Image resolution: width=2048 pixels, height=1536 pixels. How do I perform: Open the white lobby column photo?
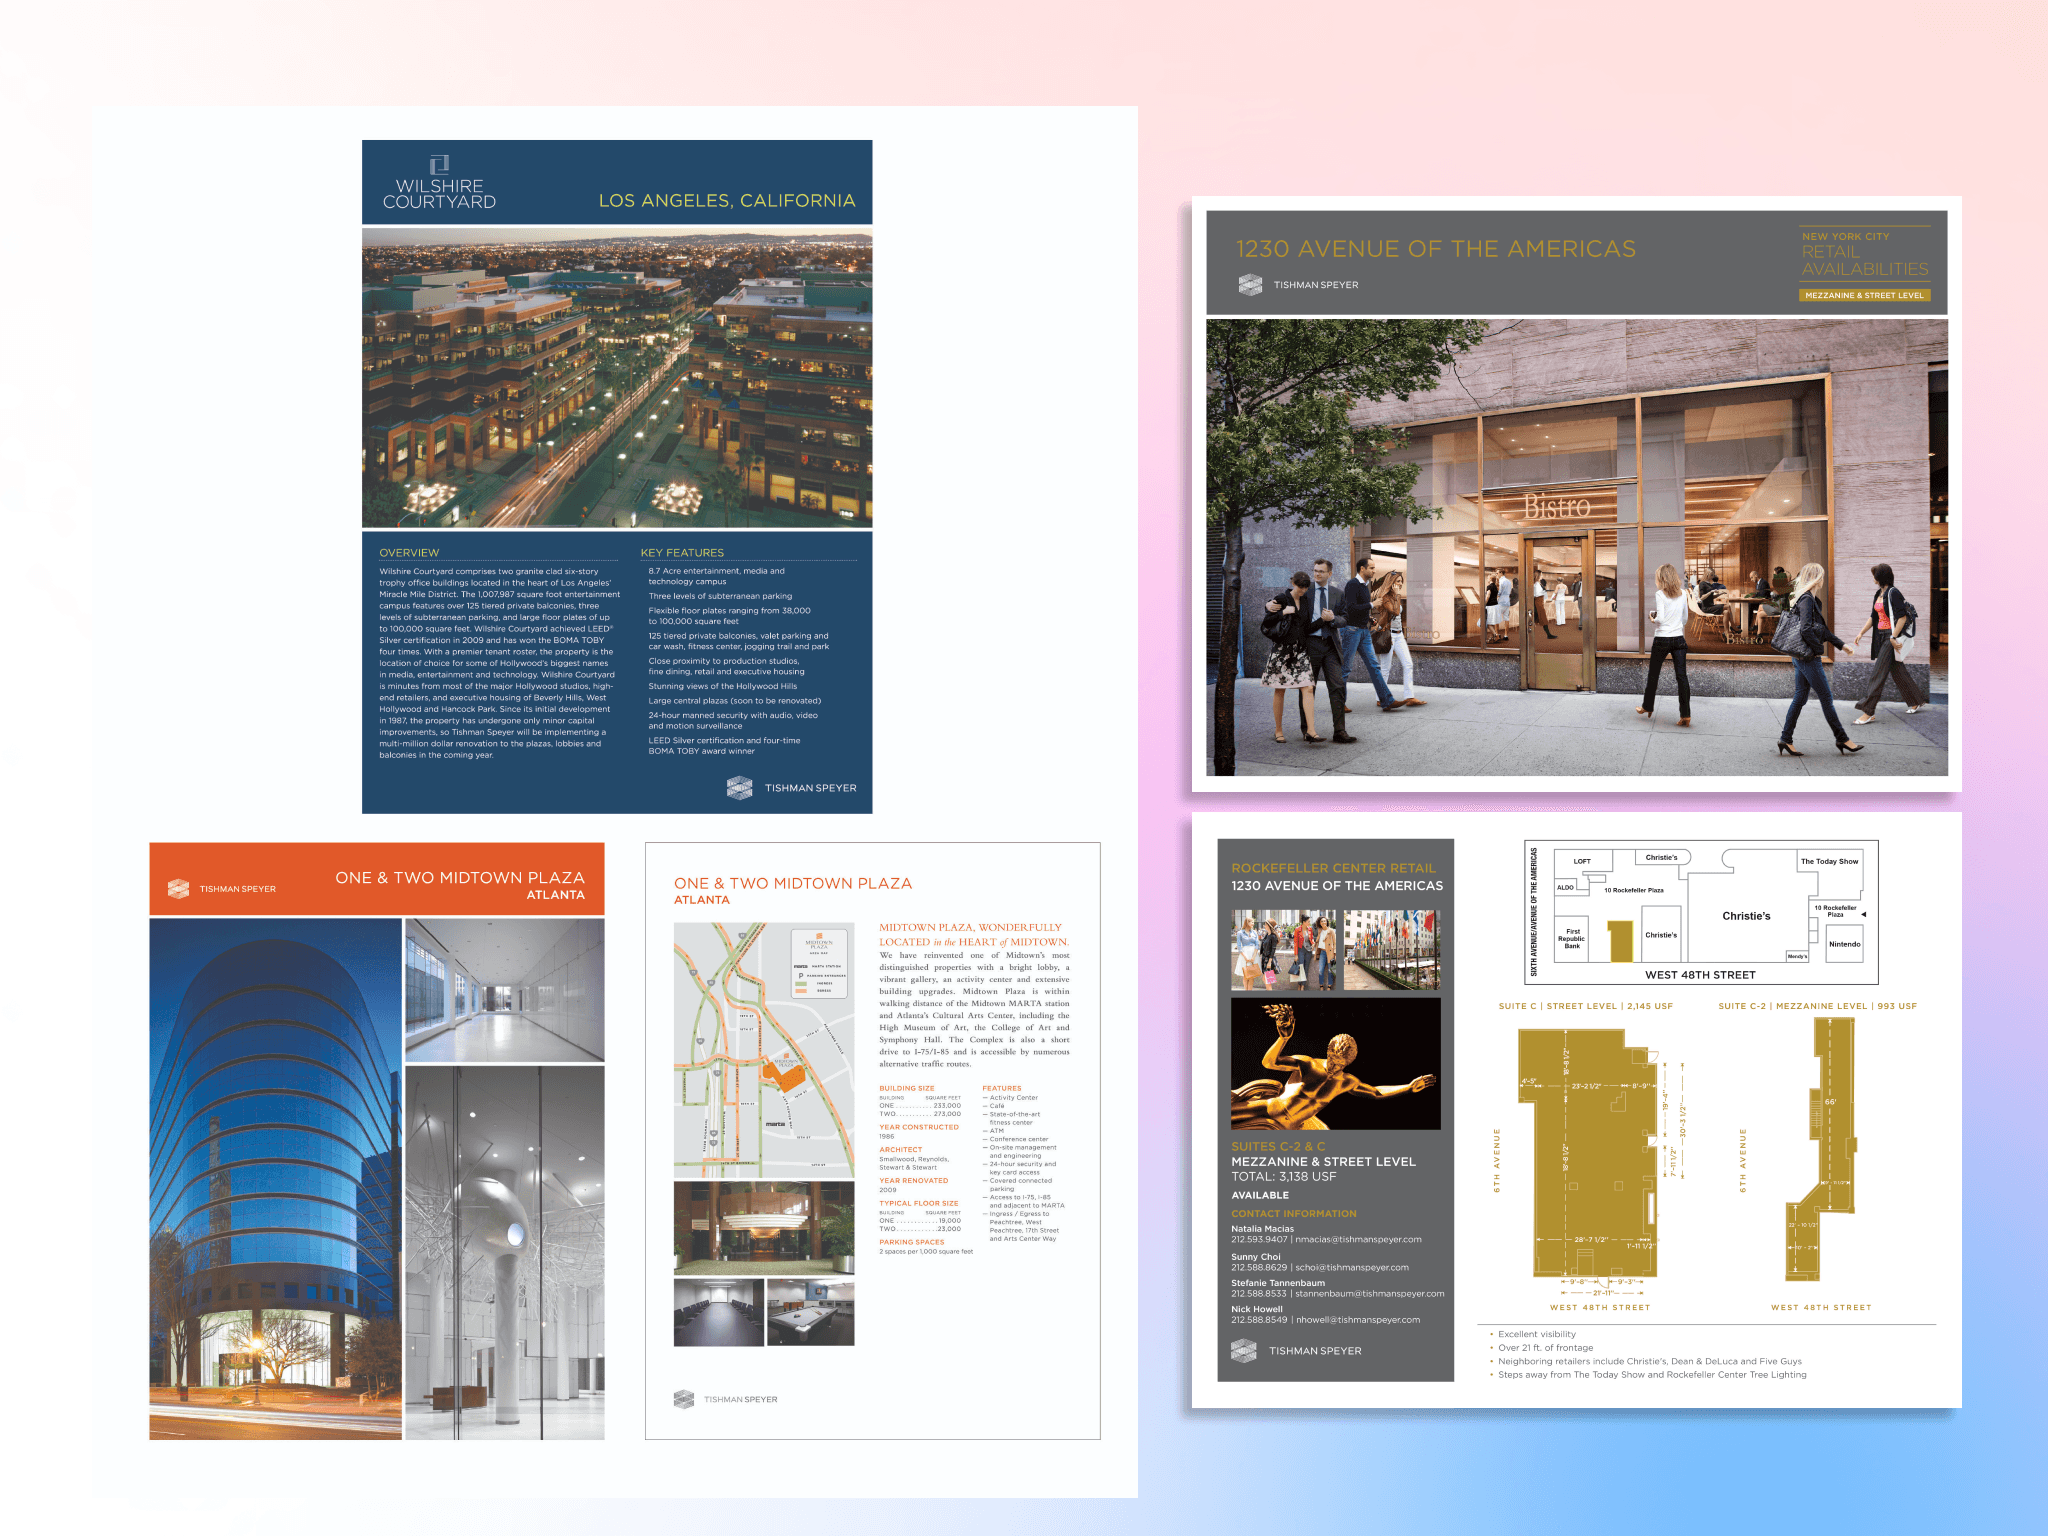coord(505,1253)
